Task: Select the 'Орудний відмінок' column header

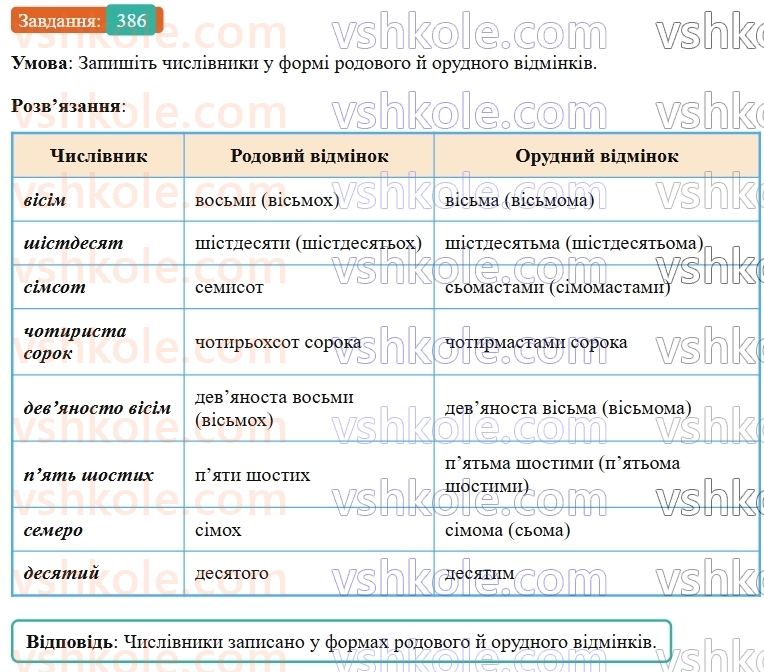Action: (x=596, y=156)
